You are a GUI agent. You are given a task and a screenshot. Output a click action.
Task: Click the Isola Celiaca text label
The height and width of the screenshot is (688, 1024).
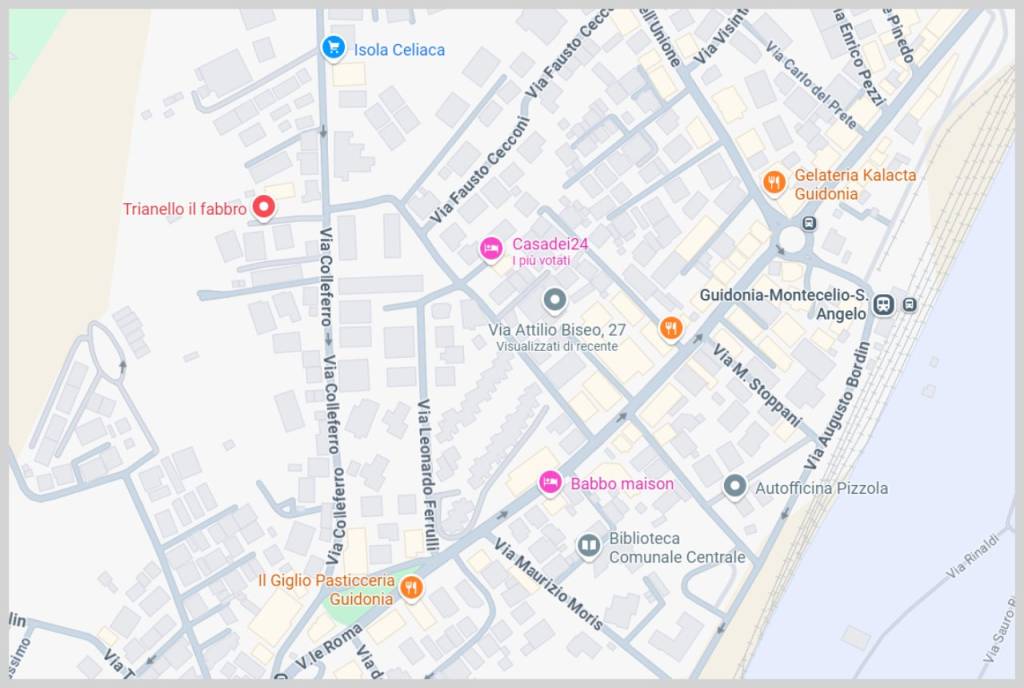(399, 50)
